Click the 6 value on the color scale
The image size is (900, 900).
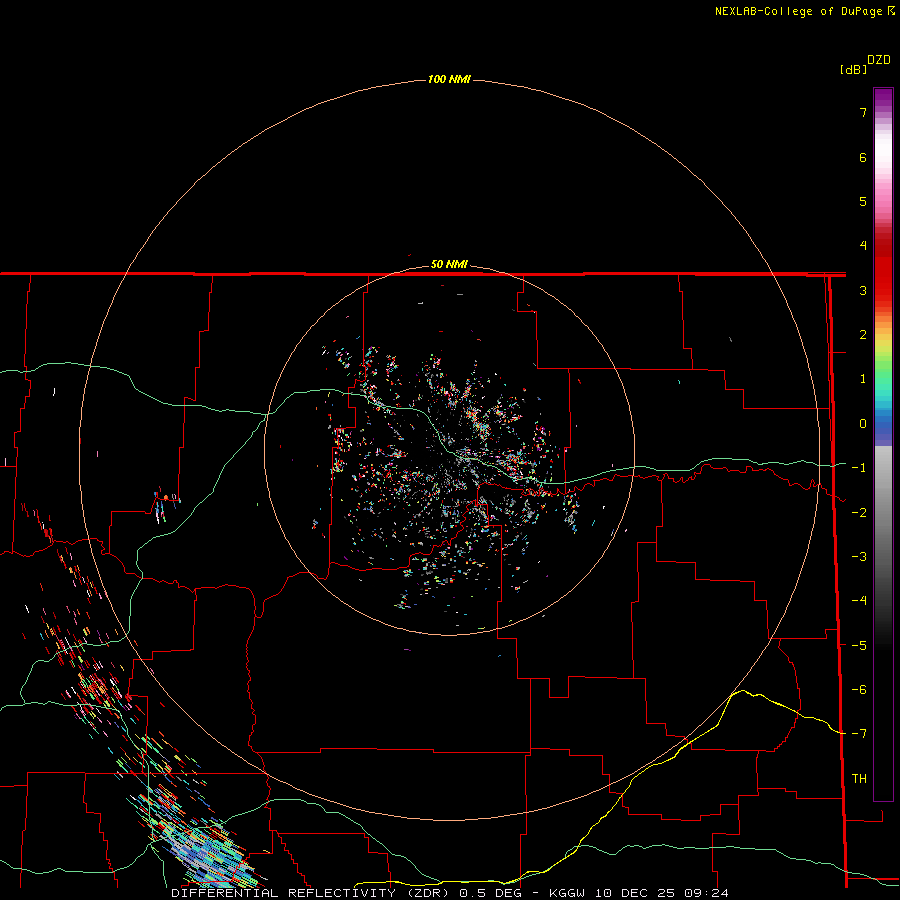(x=863, y=158)
